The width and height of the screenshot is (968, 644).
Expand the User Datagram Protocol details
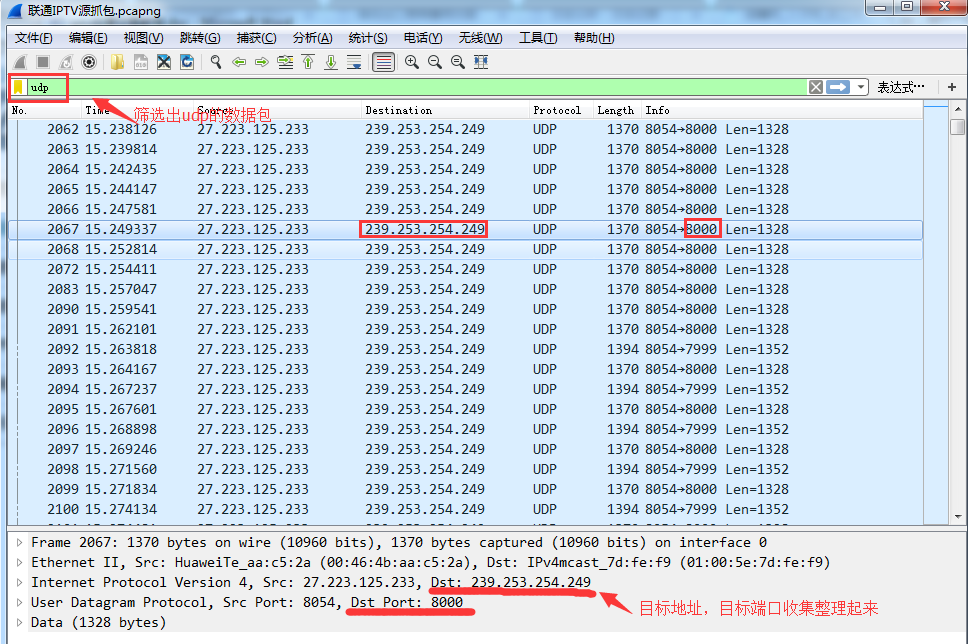click(x=20, y=602)
